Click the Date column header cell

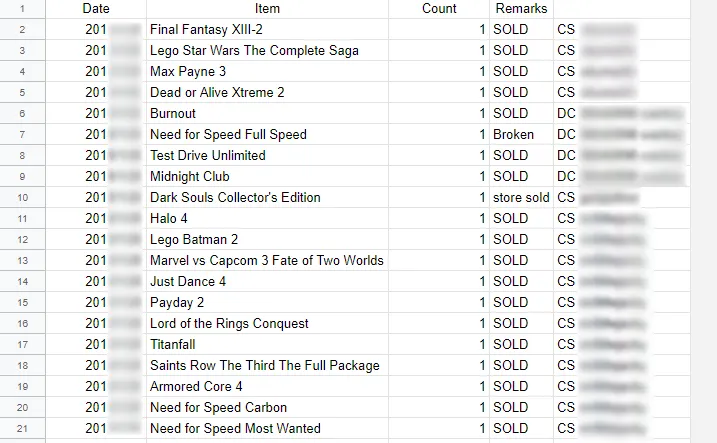[96, 8]
